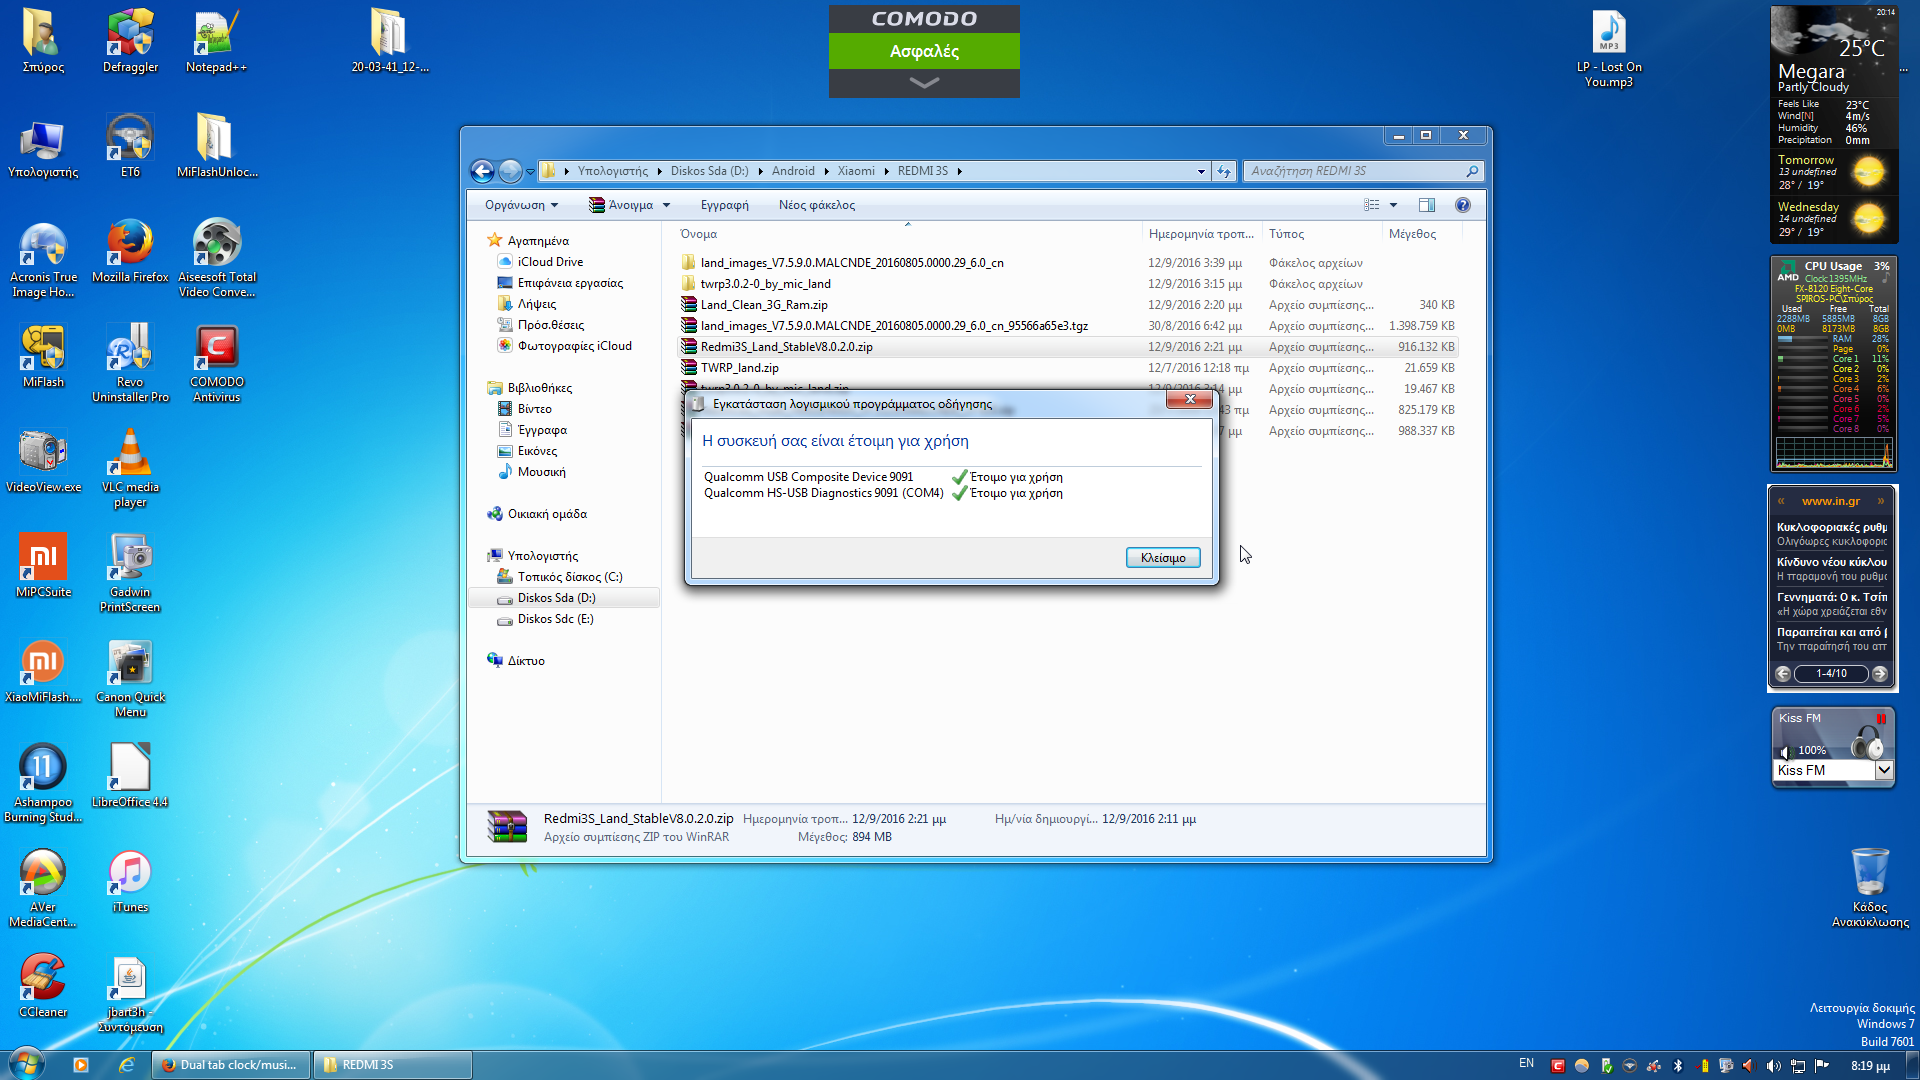The width and height of the screenshot is (1920, 1080).
Task: Click the Kiss FM volume control
Action: tap(1786, 751)
